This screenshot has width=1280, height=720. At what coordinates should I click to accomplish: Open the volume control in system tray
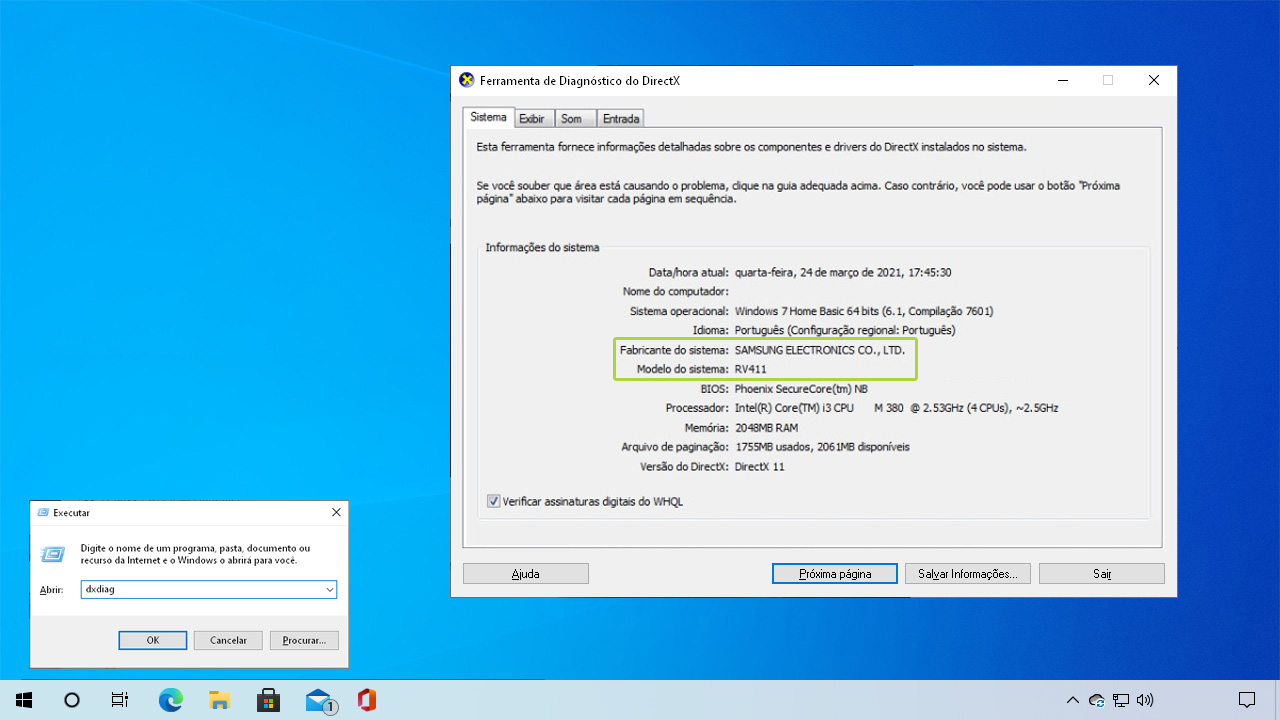pyautogui.click(x=1145, y=700)
